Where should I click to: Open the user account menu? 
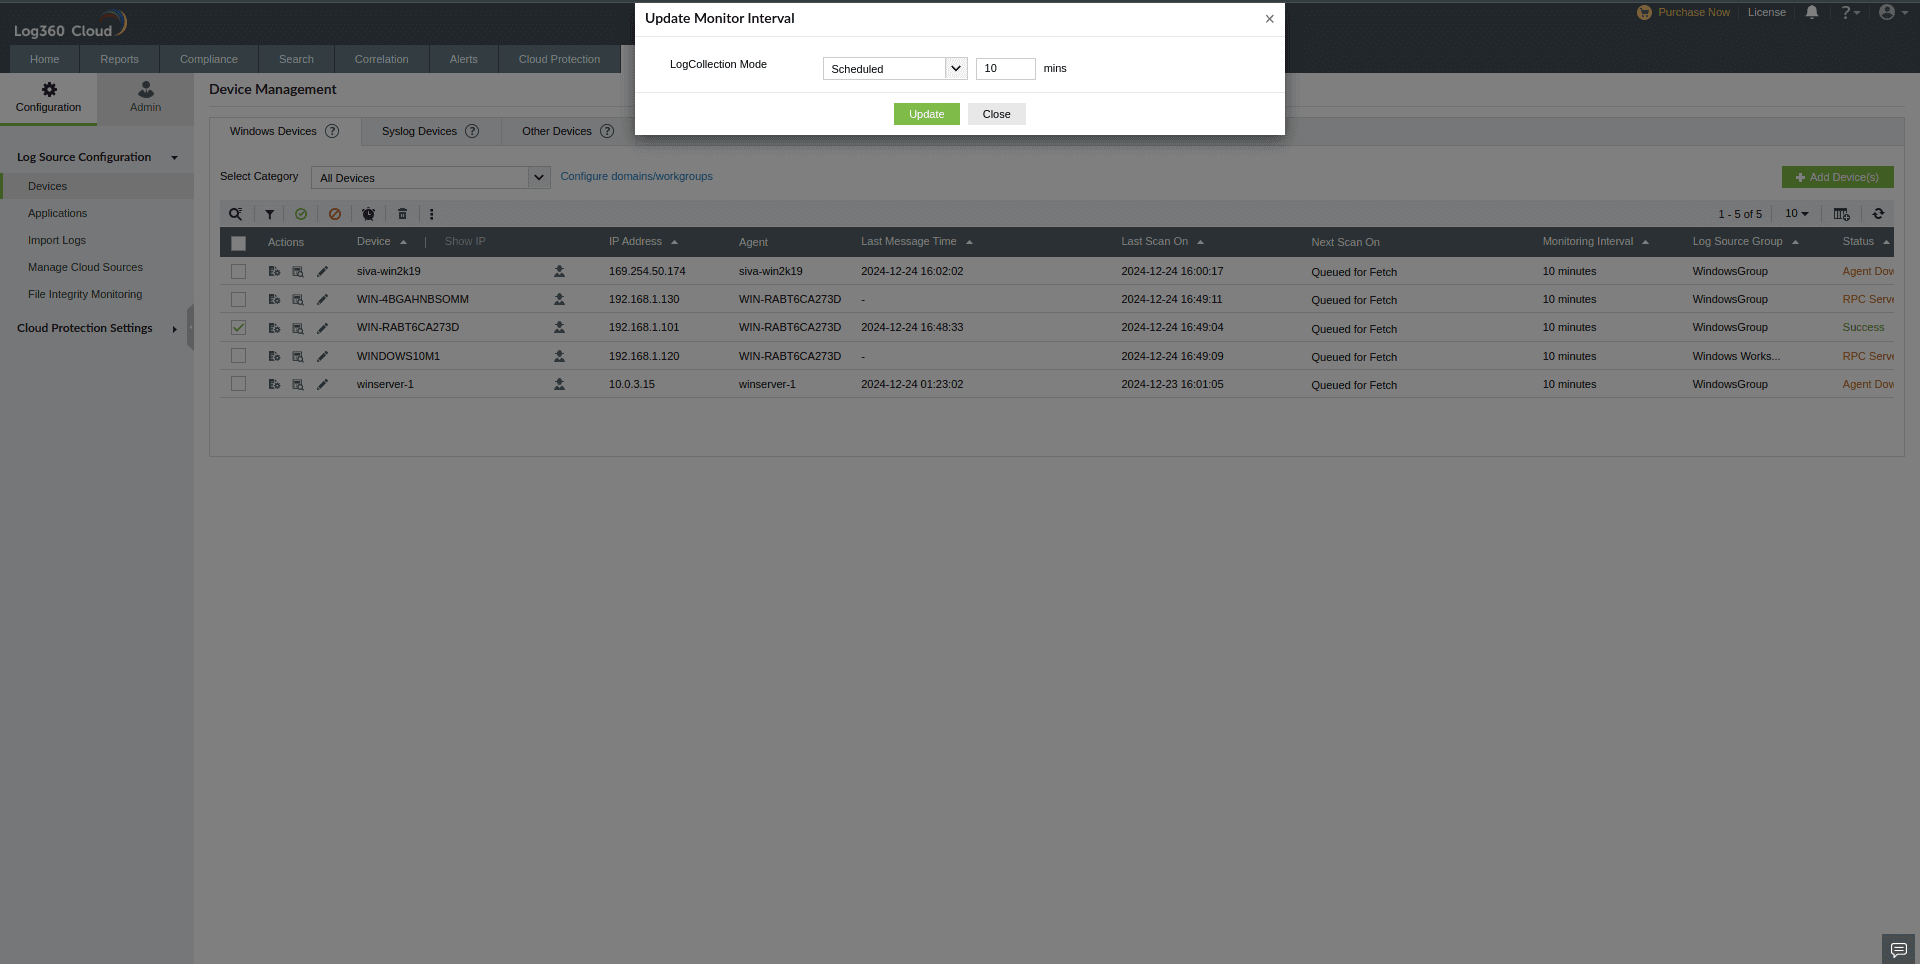coord(1892,13)
